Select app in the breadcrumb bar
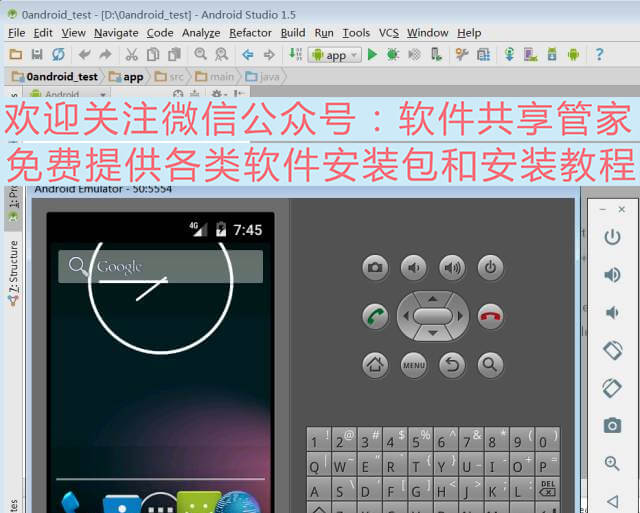 click(126, 76)
